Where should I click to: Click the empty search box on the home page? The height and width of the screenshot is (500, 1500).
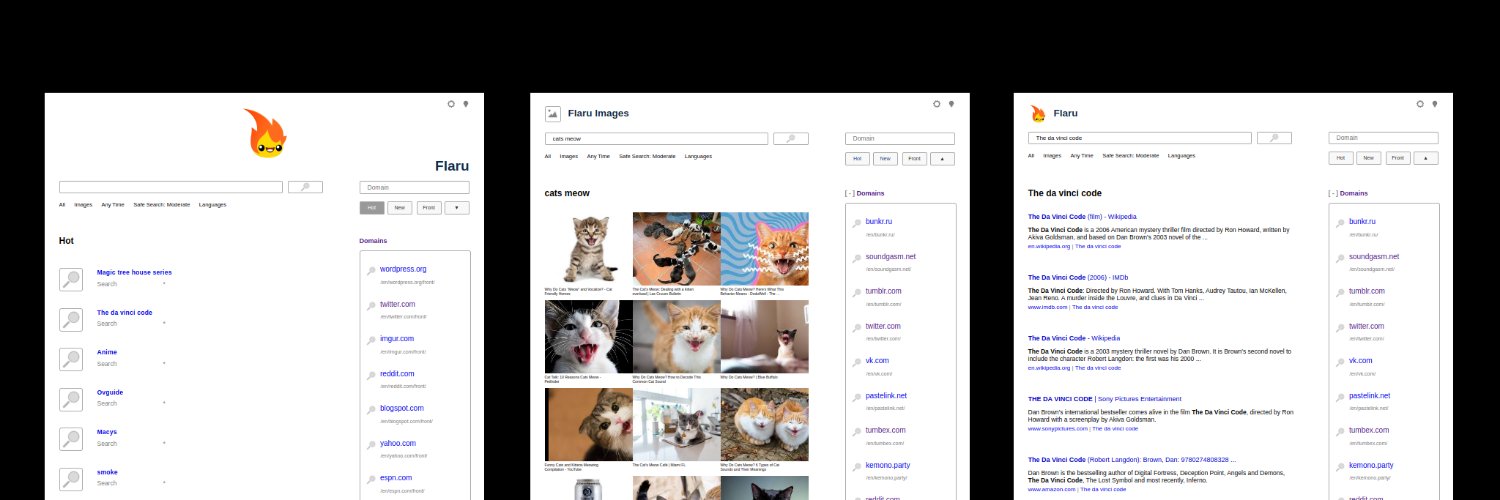pos(171,187)
